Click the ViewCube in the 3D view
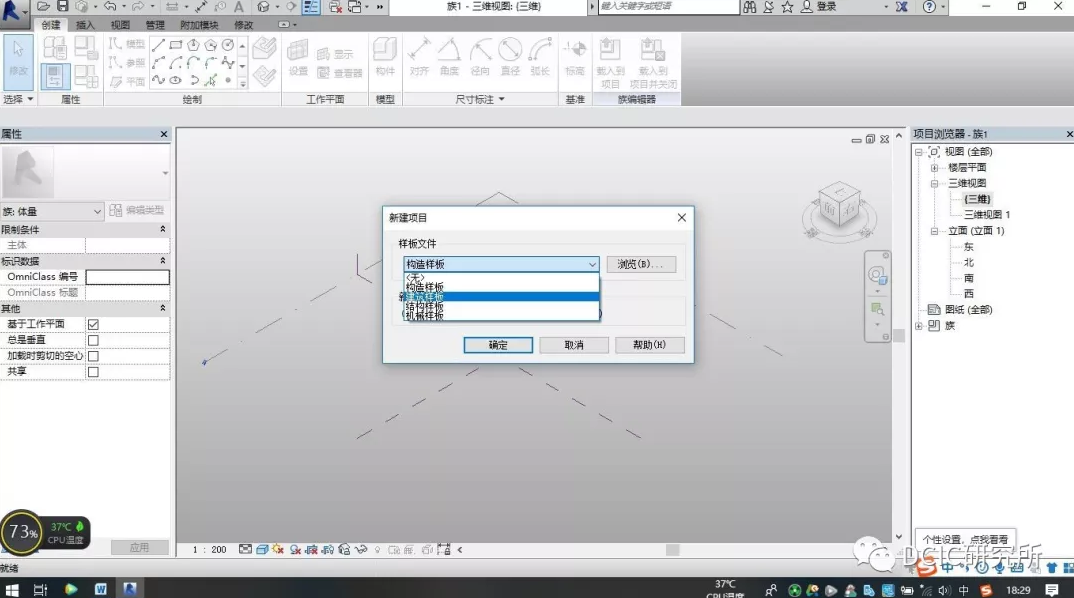The width and height of the screenshot is (1074, 598). click(838, 206)
